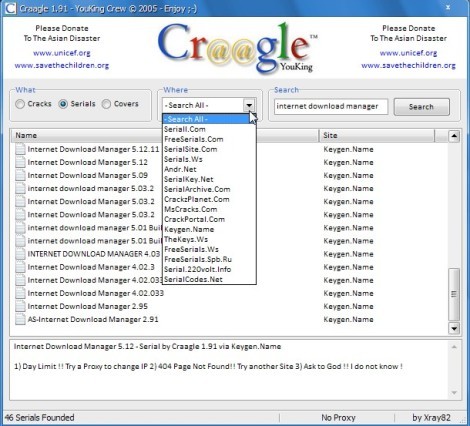Collapse the Where dropdown arrow
Image resolution: width=470 pixels, height=426 pixels.
point(249,106)
